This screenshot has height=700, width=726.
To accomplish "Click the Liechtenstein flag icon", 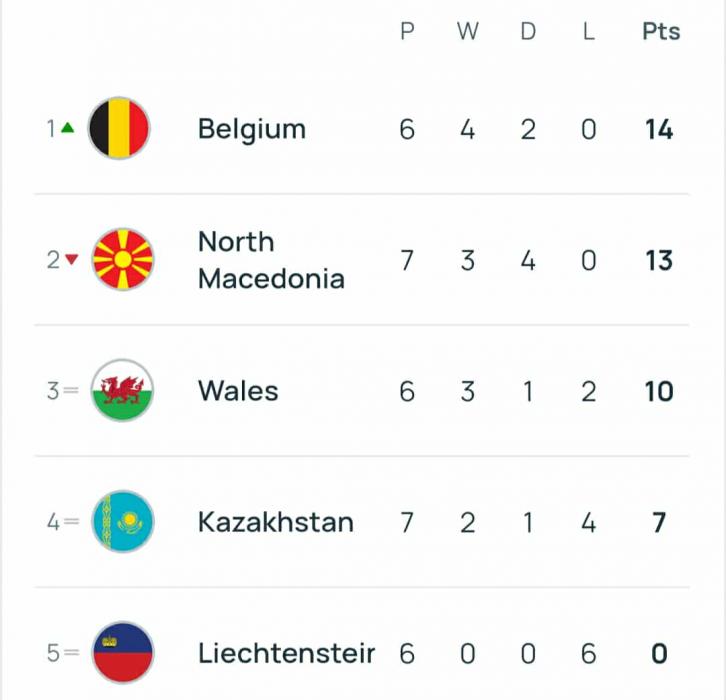I will [123, 653].
